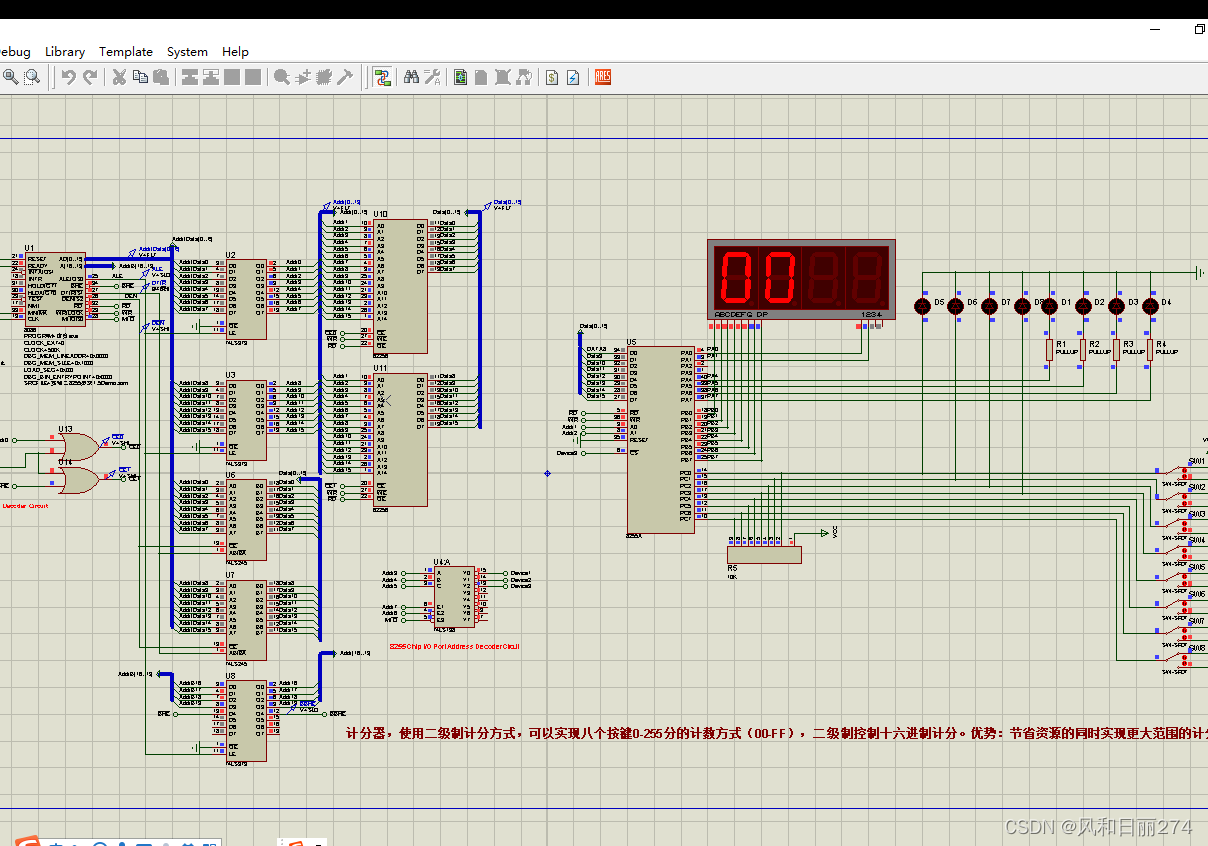The image size is (1208, 846).
Task: Click the Redo arrow in the toolbar
Action: click(90, 77)
